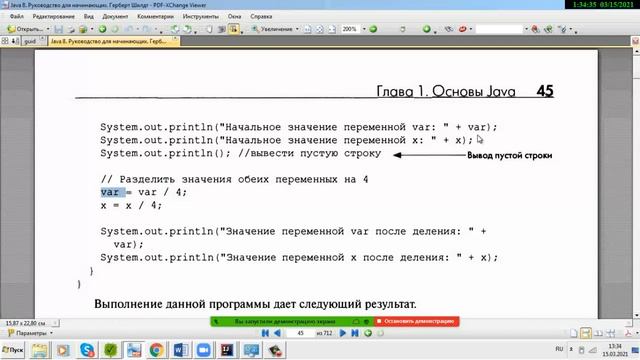Click the Print icon in toolbar
This screenshot has width=640, height=360.
pyautogui.click(x=71, y=29)
